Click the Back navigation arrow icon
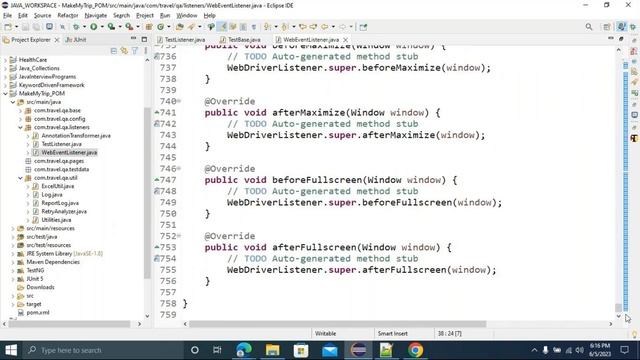This screenshot has height=360, width=640. 324,27
